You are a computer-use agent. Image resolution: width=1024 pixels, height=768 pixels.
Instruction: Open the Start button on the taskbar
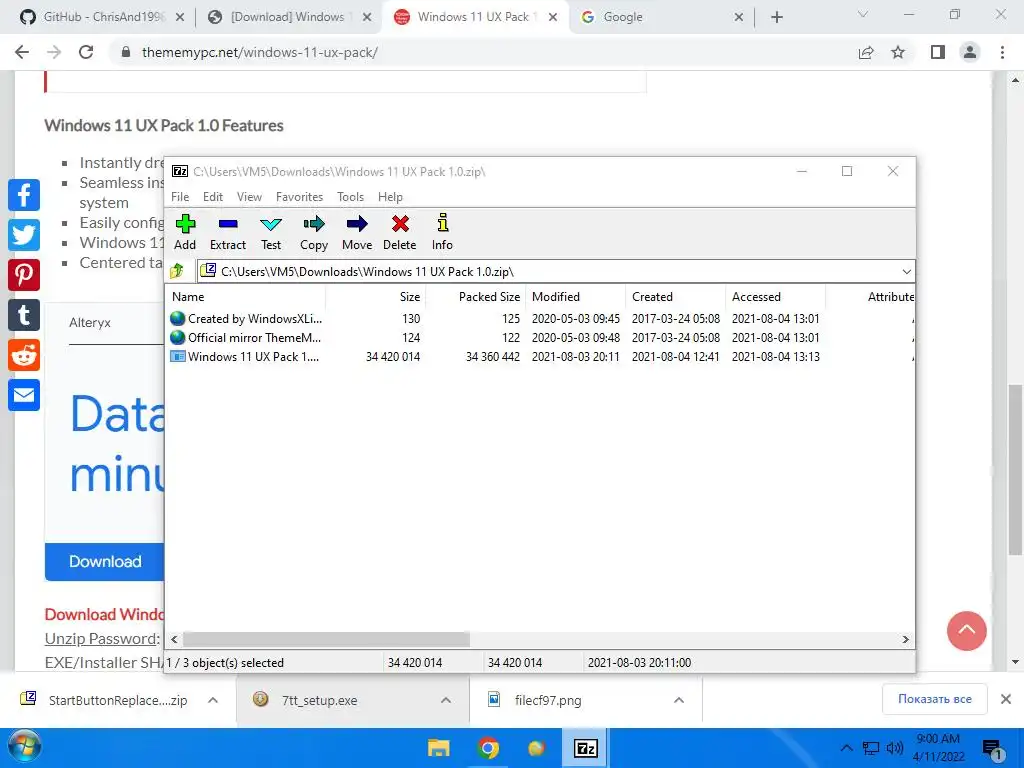tap(25, 748)
